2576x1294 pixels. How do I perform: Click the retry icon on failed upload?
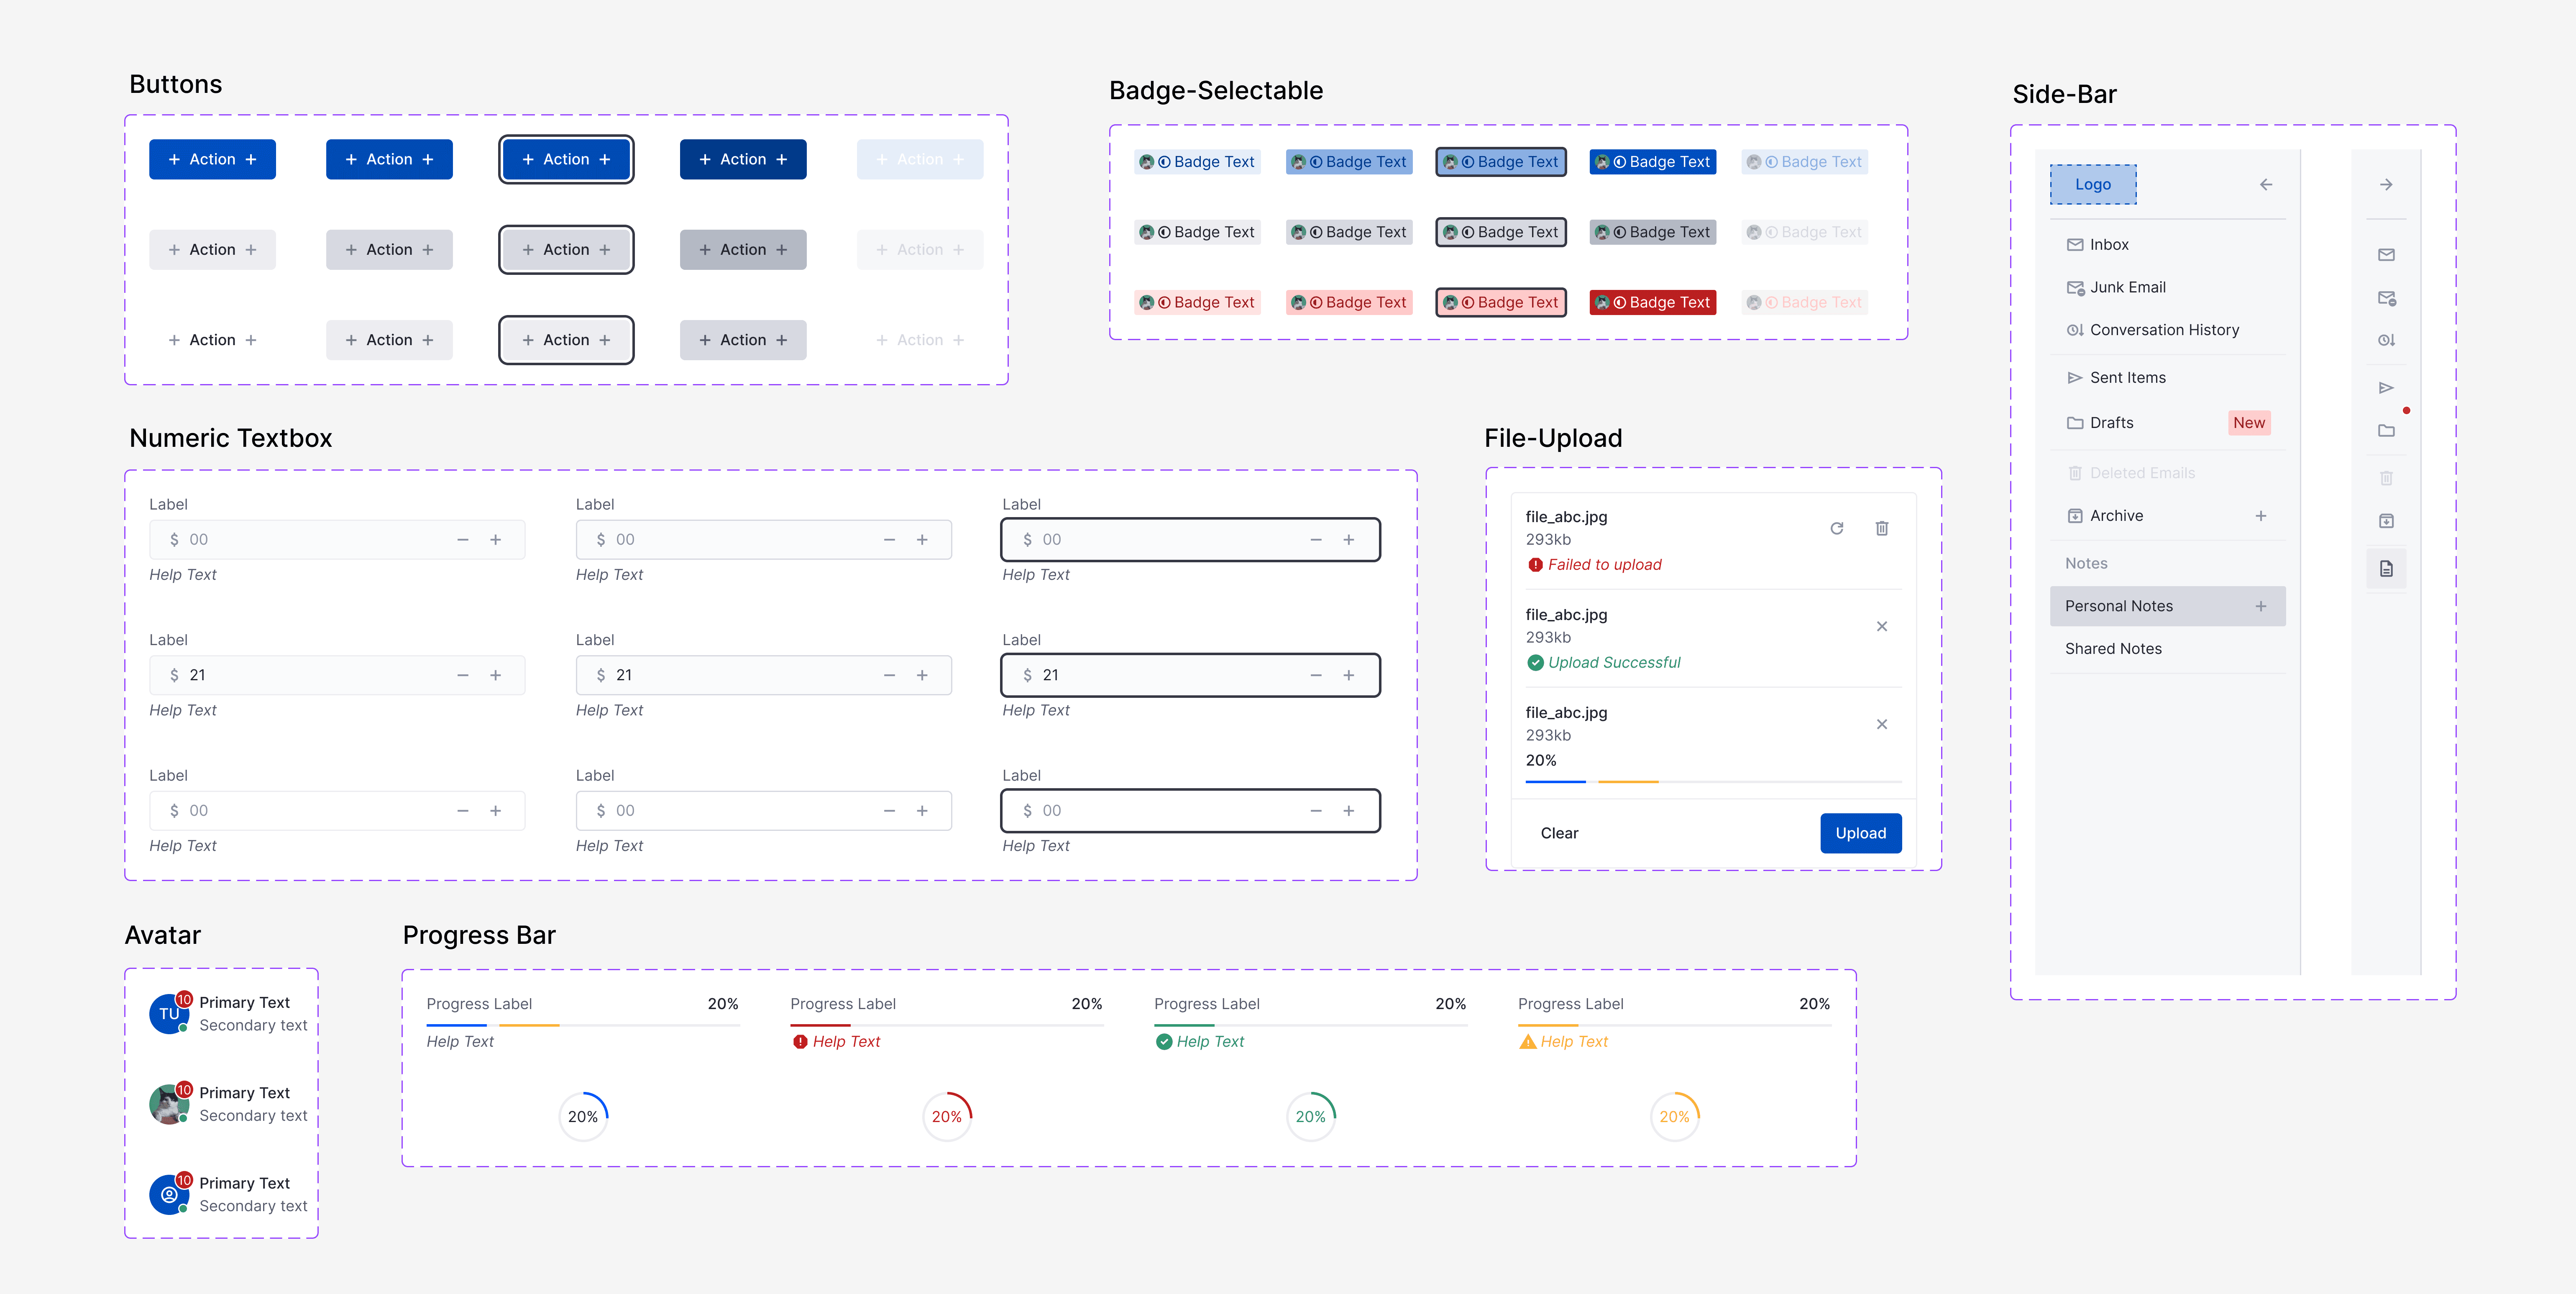1836,528
